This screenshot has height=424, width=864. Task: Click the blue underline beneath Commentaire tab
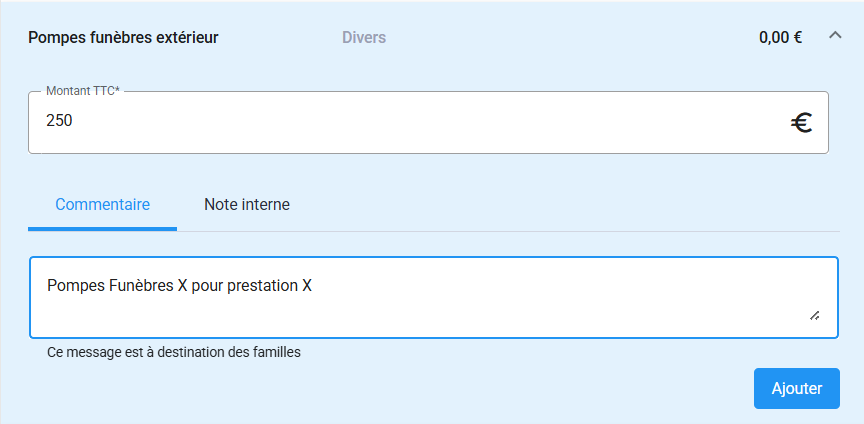[102, 229]
